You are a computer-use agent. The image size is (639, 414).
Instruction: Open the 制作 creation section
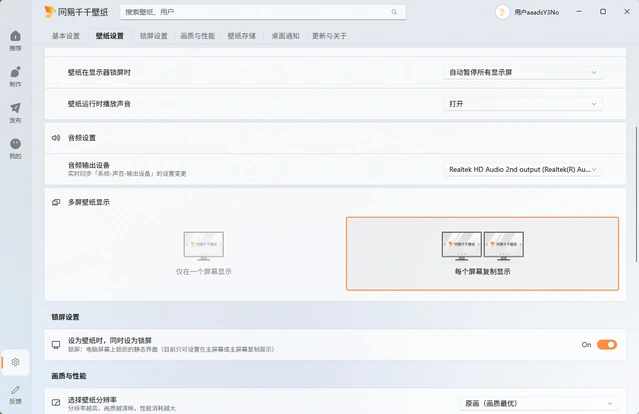pyautogui.click(x=15, y=76)
